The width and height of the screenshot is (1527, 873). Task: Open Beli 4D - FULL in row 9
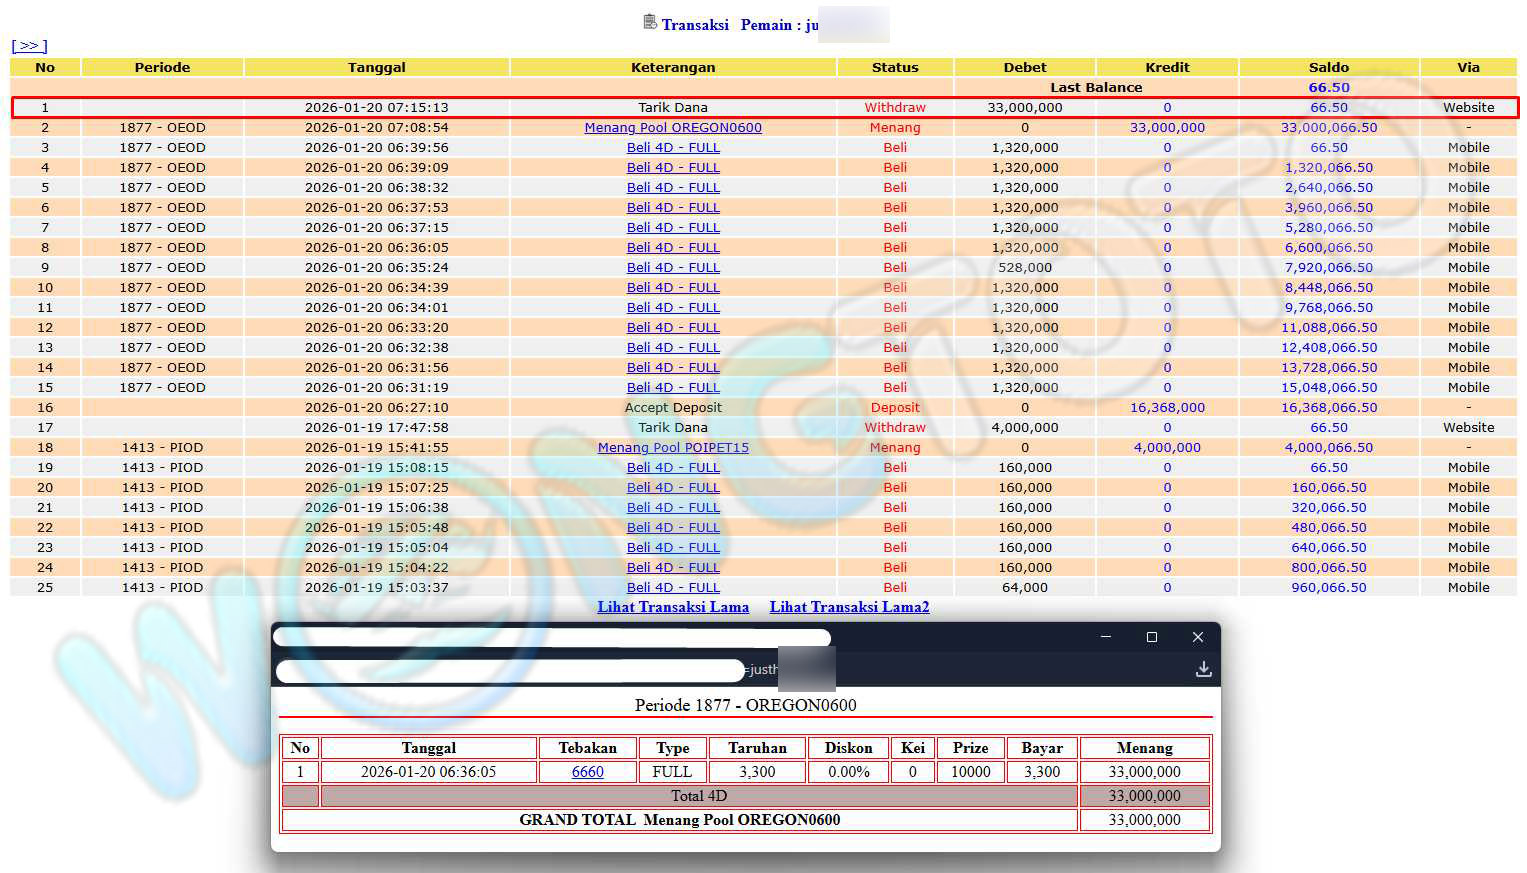(673, 268)
